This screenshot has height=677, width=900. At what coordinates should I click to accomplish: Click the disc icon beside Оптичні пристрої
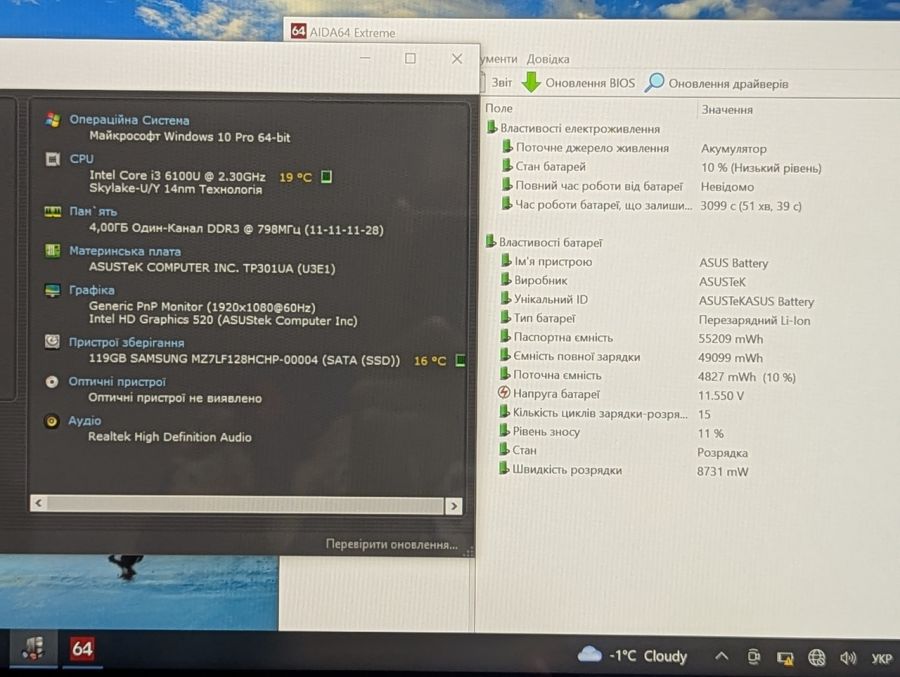click(52, 382)
